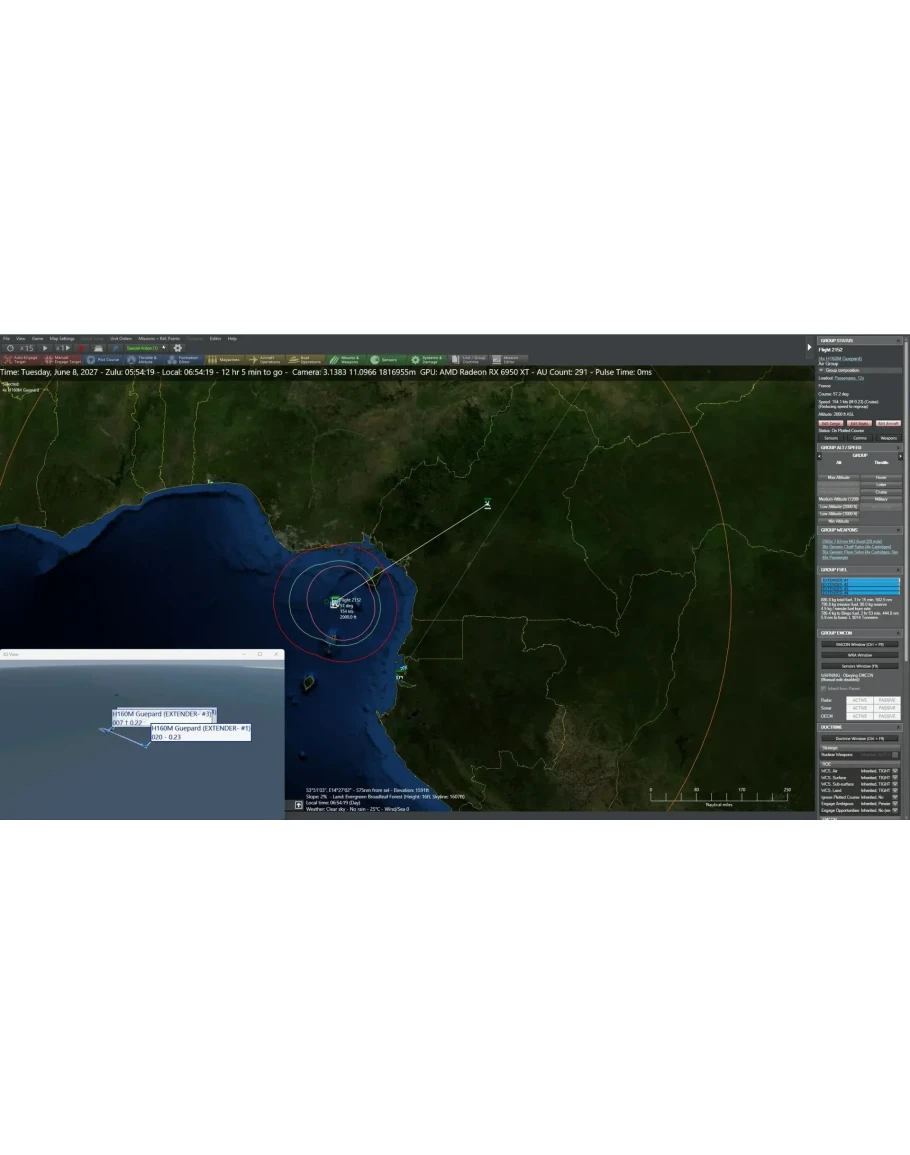Image resolution: width=910 pixels, height=1155 pixels.
Task: Open the Magazines toolbar button
Action: click(x=224, y=359)
